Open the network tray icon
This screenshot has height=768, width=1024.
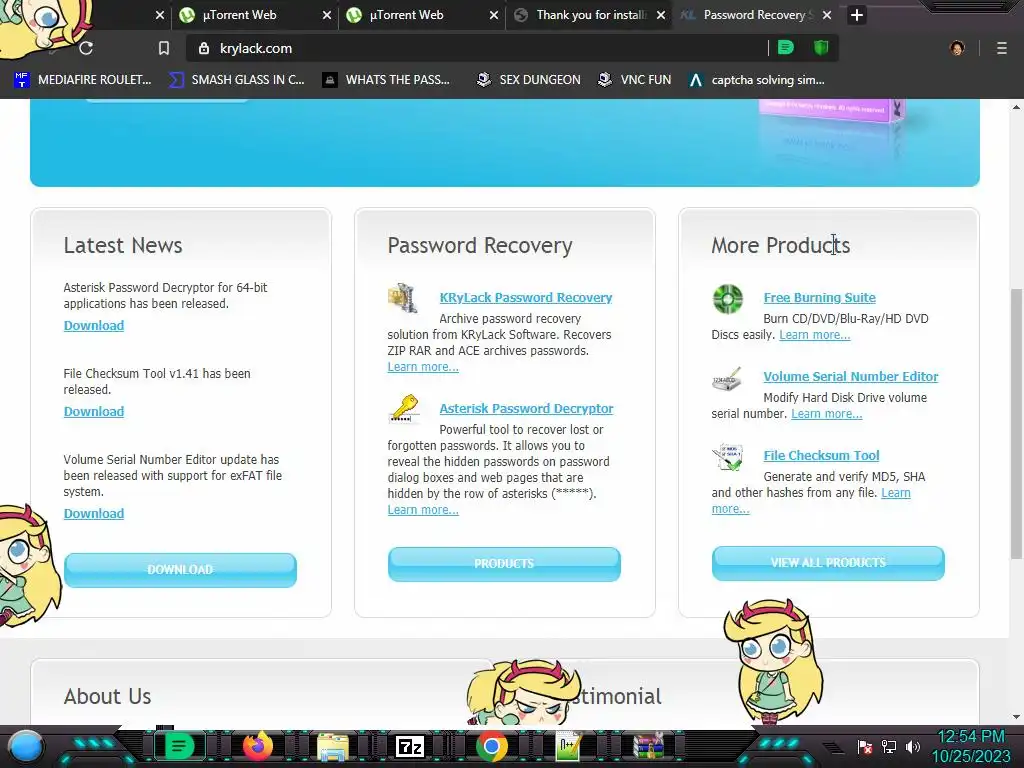pos(889,747)
